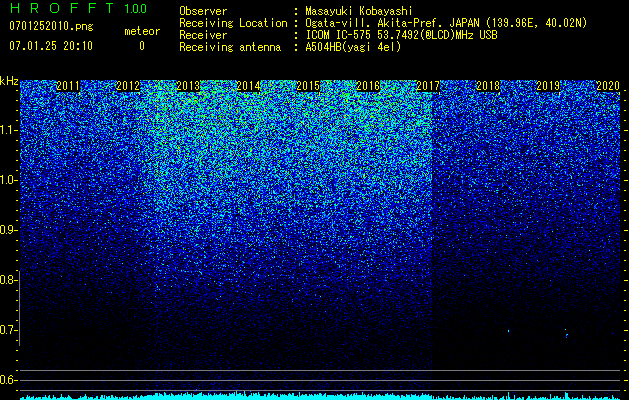Click the 1.1 kHz axis label
629x400 pixels.
8,130
